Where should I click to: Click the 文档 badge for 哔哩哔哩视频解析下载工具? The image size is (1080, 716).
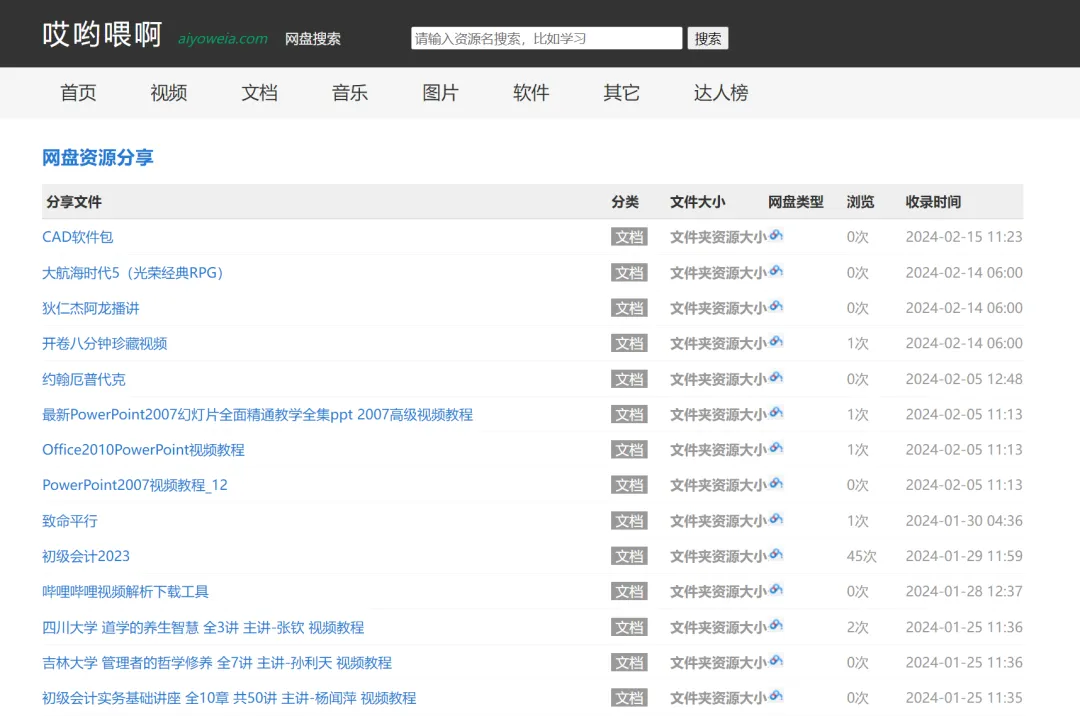coord(629,592)
